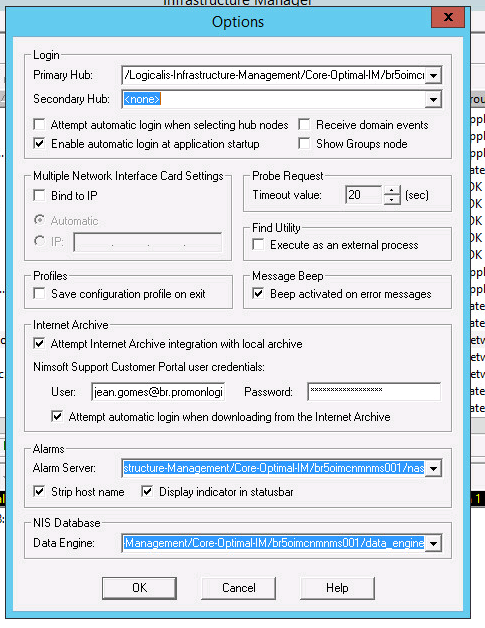
Task: Increase the Timeout value with up arrow
Action: point(392,190)
